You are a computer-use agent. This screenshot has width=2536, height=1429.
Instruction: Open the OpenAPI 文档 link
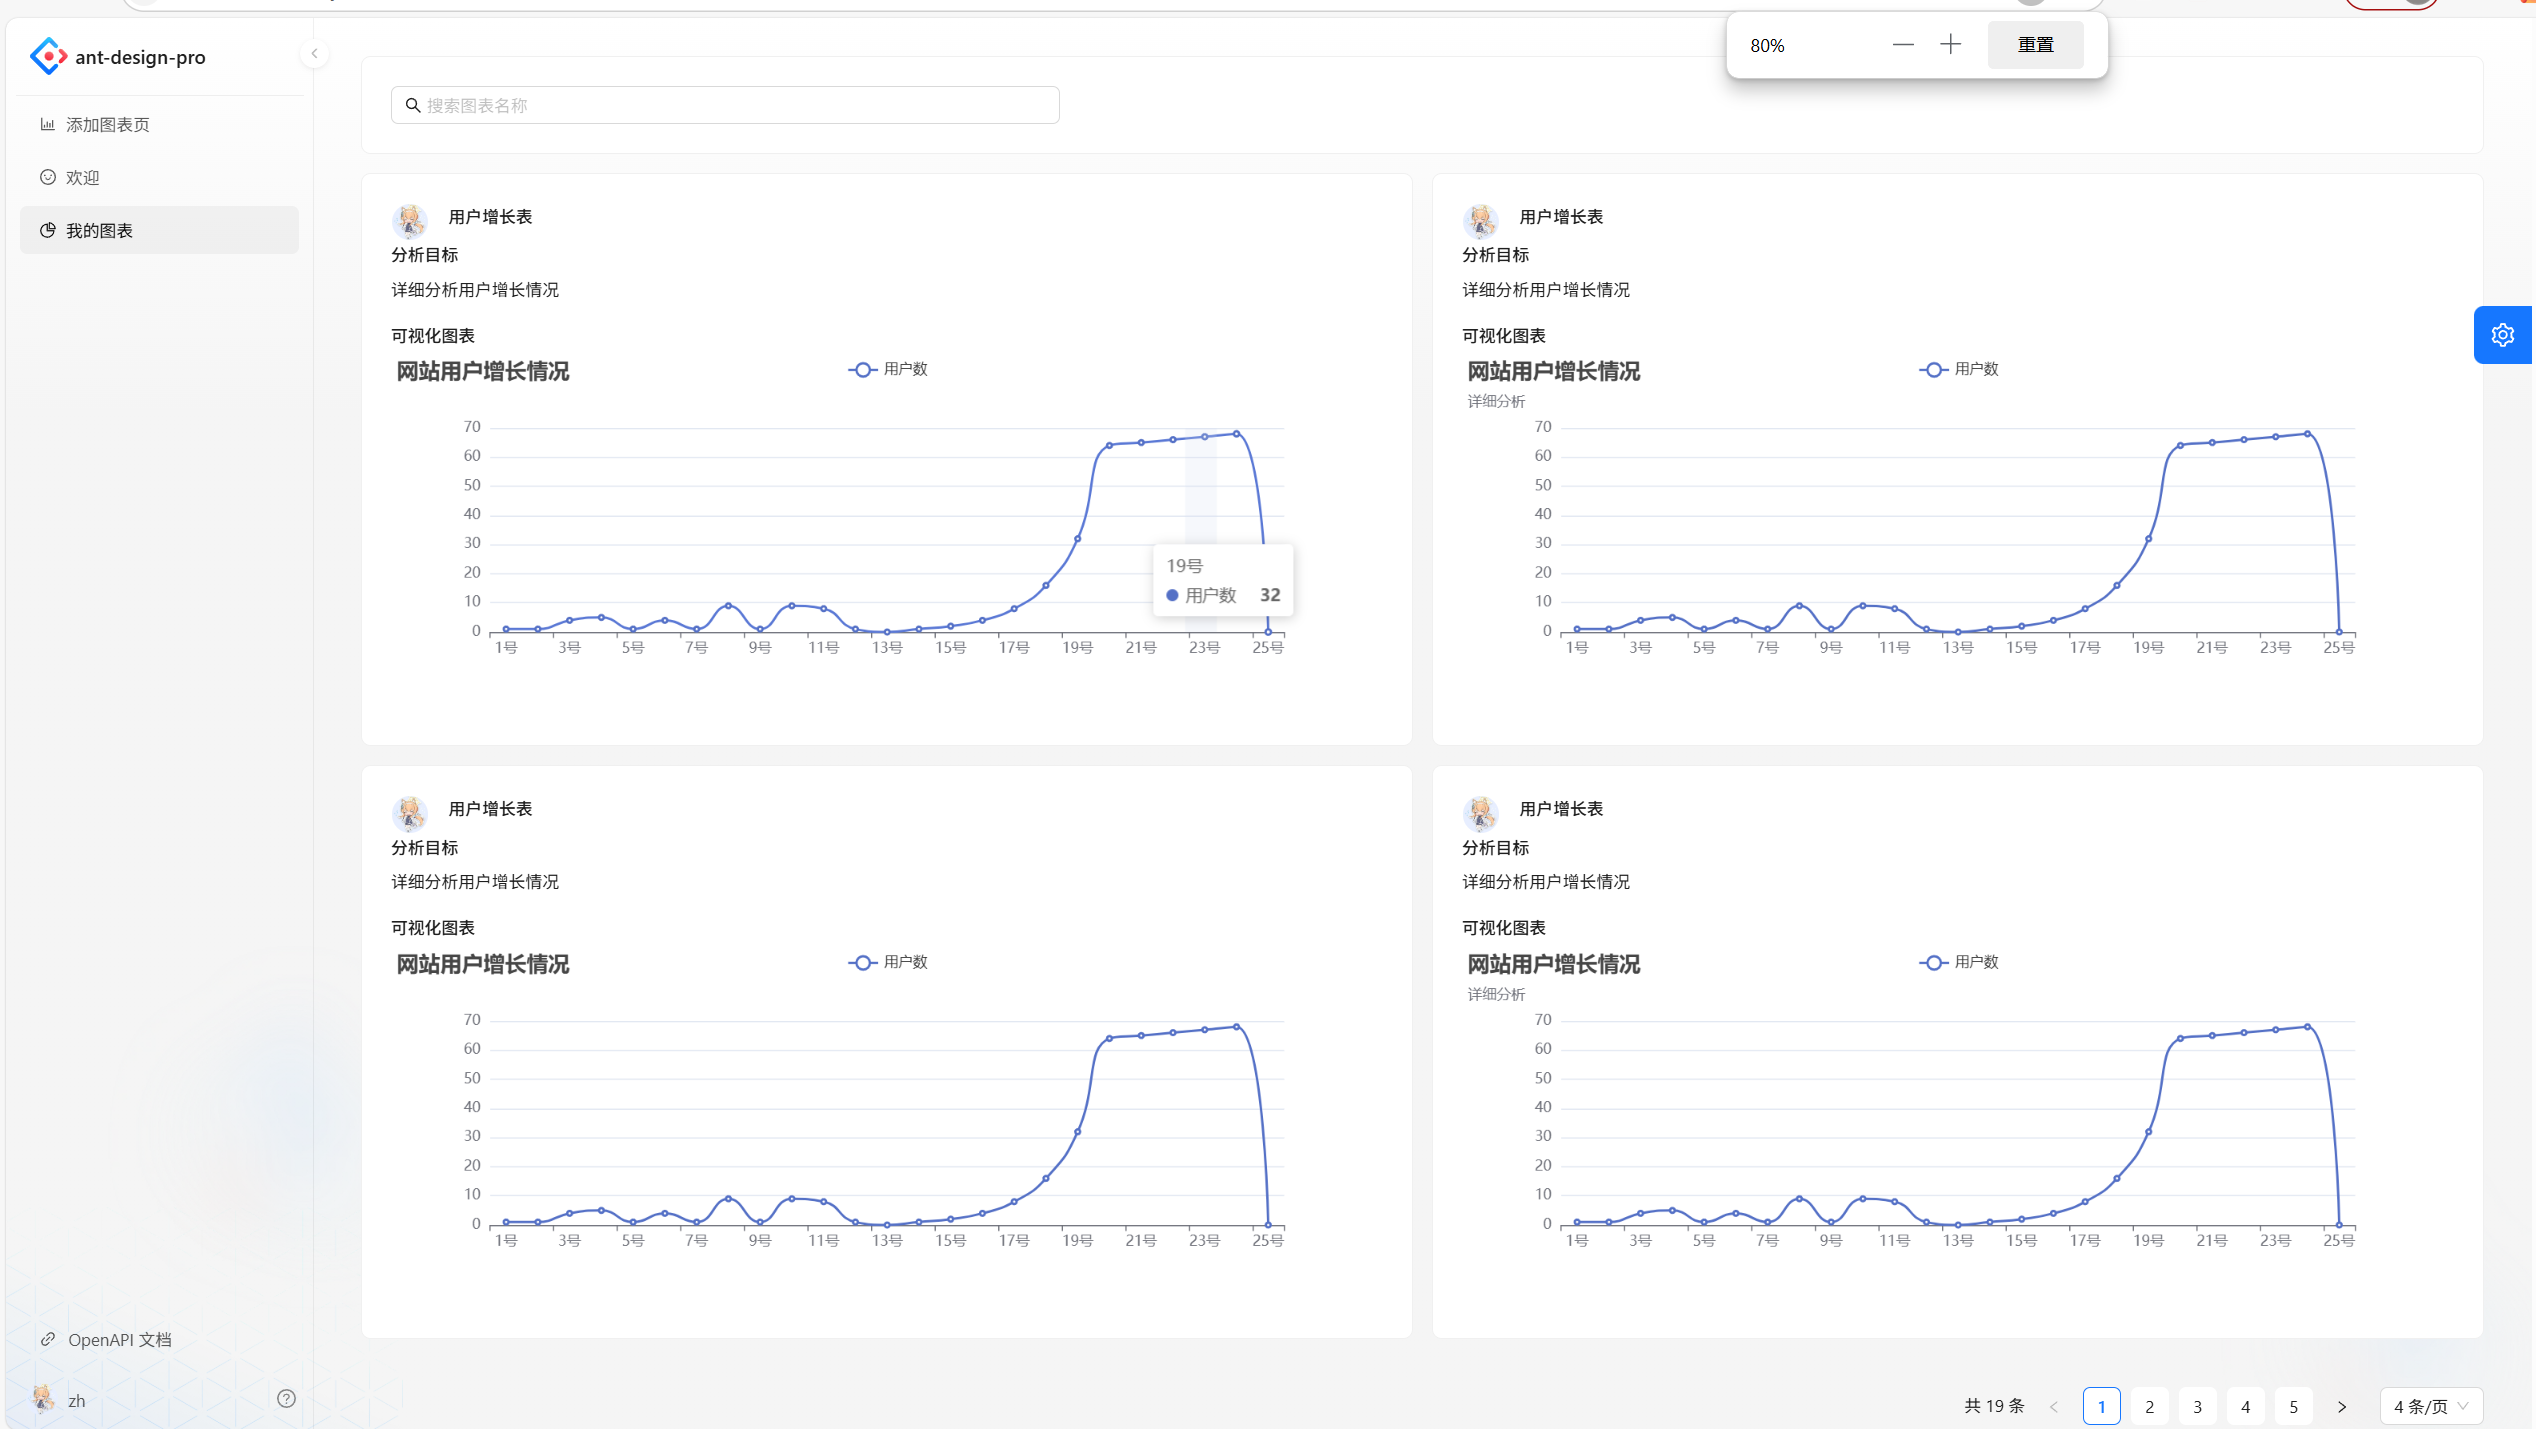pyautogui.click(x=119, y=1340)
